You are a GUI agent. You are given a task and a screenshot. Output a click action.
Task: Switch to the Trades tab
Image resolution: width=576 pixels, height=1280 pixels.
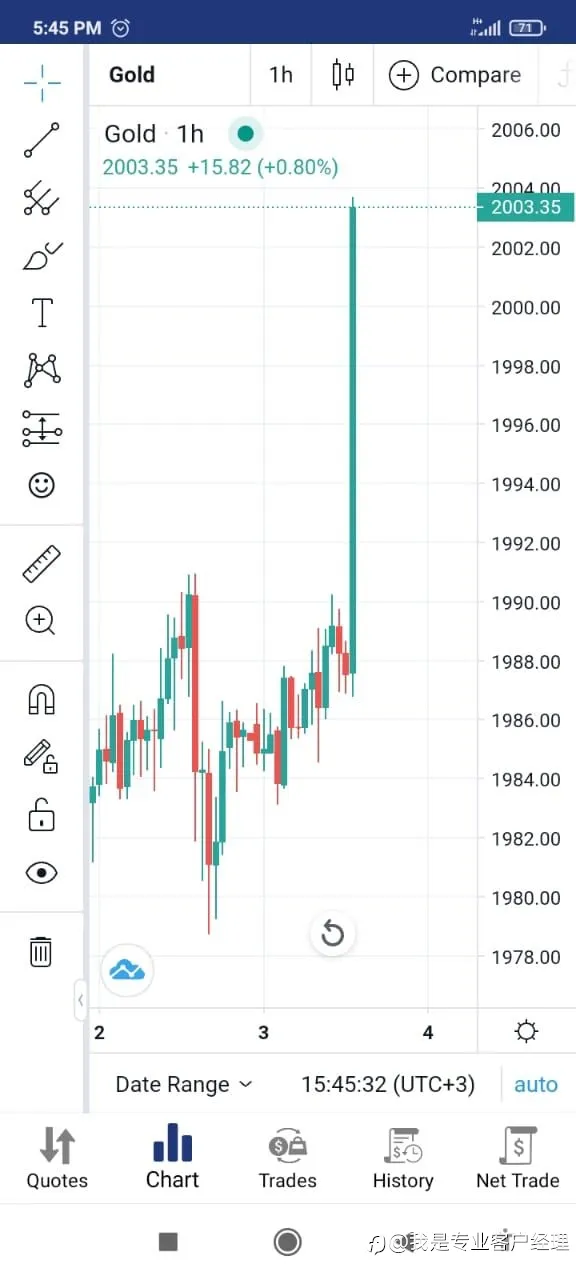(x=288, y=1160)
